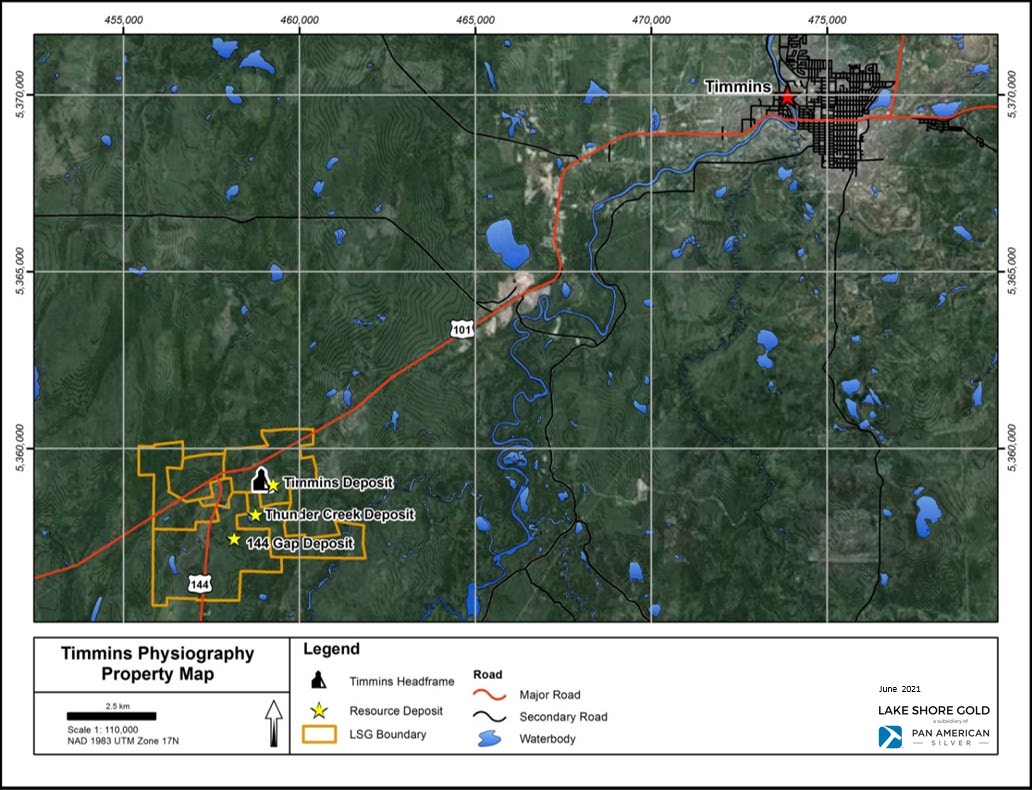
Task: Click the Timmins Physiography Property Map title
Action: pos(158,664)
